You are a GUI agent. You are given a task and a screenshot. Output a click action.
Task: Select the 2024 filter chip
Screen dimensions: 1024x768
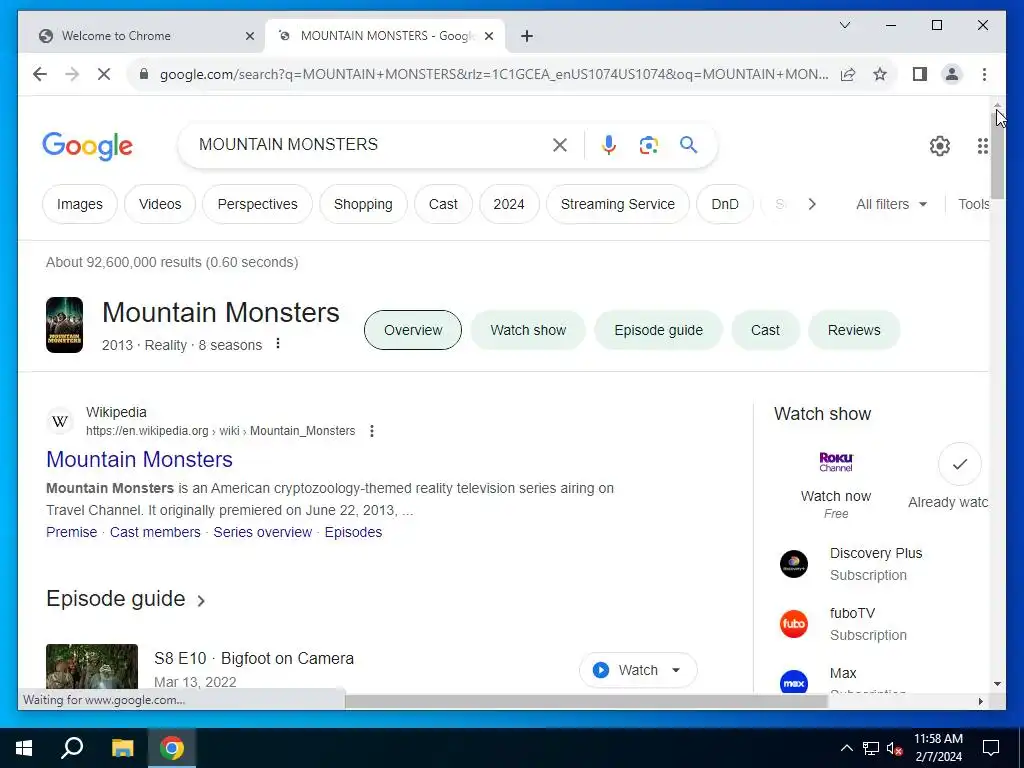point(509,204)
